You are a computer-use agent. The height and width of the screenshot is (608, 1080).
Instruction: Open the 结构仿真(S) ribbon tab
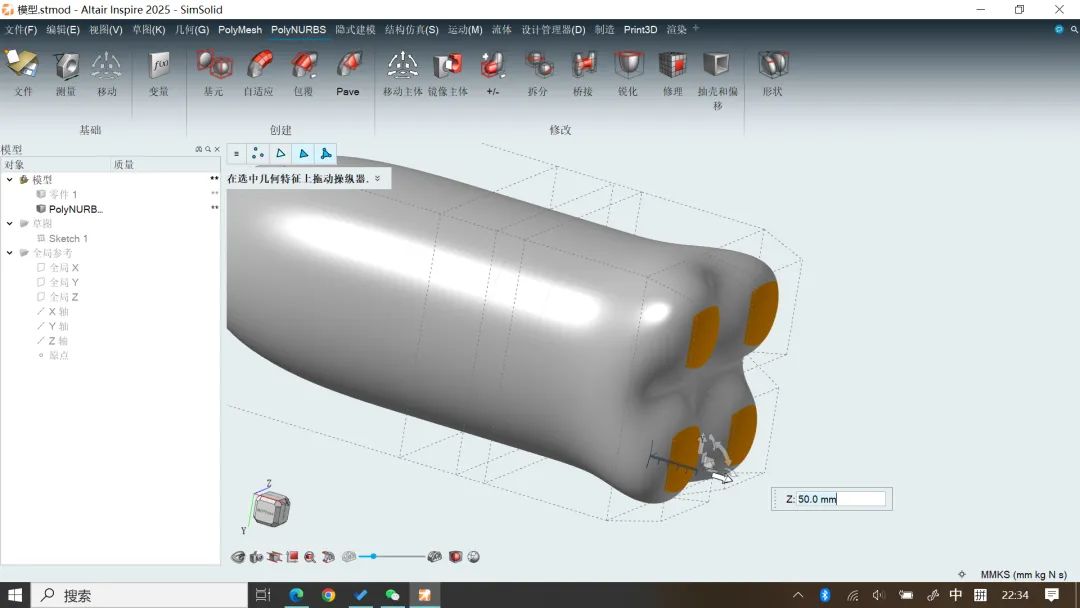tap(411, 30)
